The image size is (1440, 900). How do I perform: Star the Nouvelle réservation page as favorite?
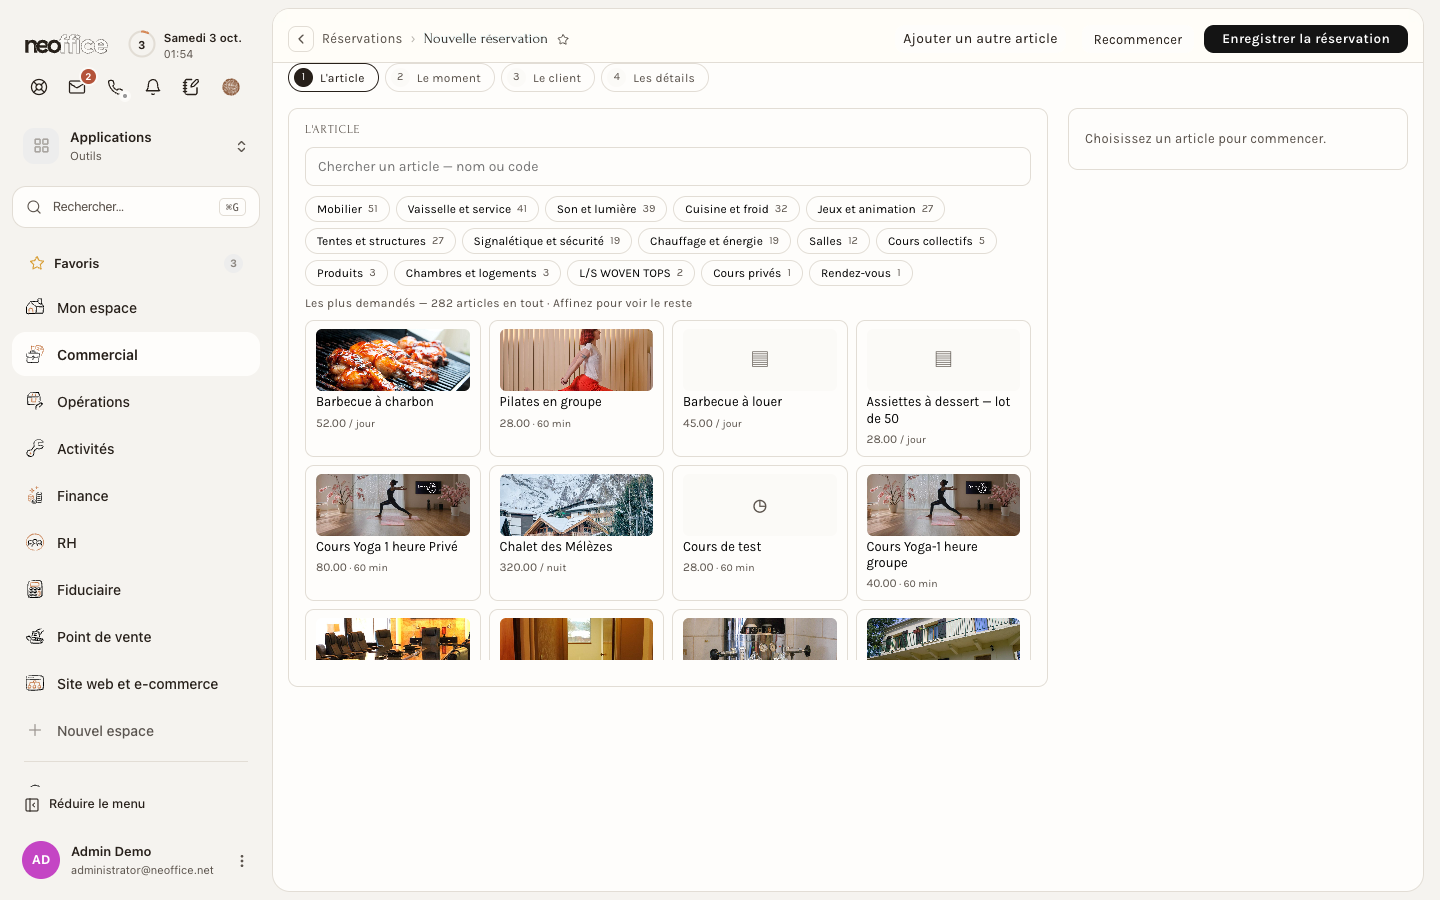[563, 39]
